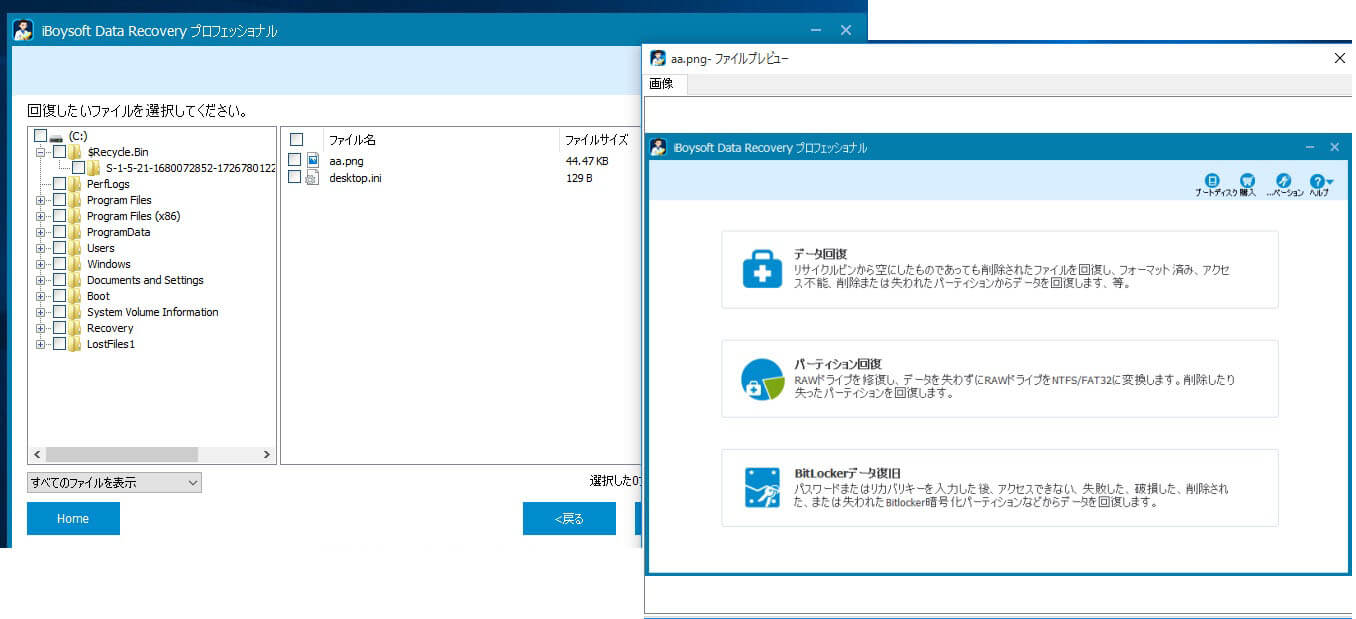The height and width of the screenshot is (619, 1356).
Task: Click the BitLockerデータ復旧 icon
Action: 762,487
